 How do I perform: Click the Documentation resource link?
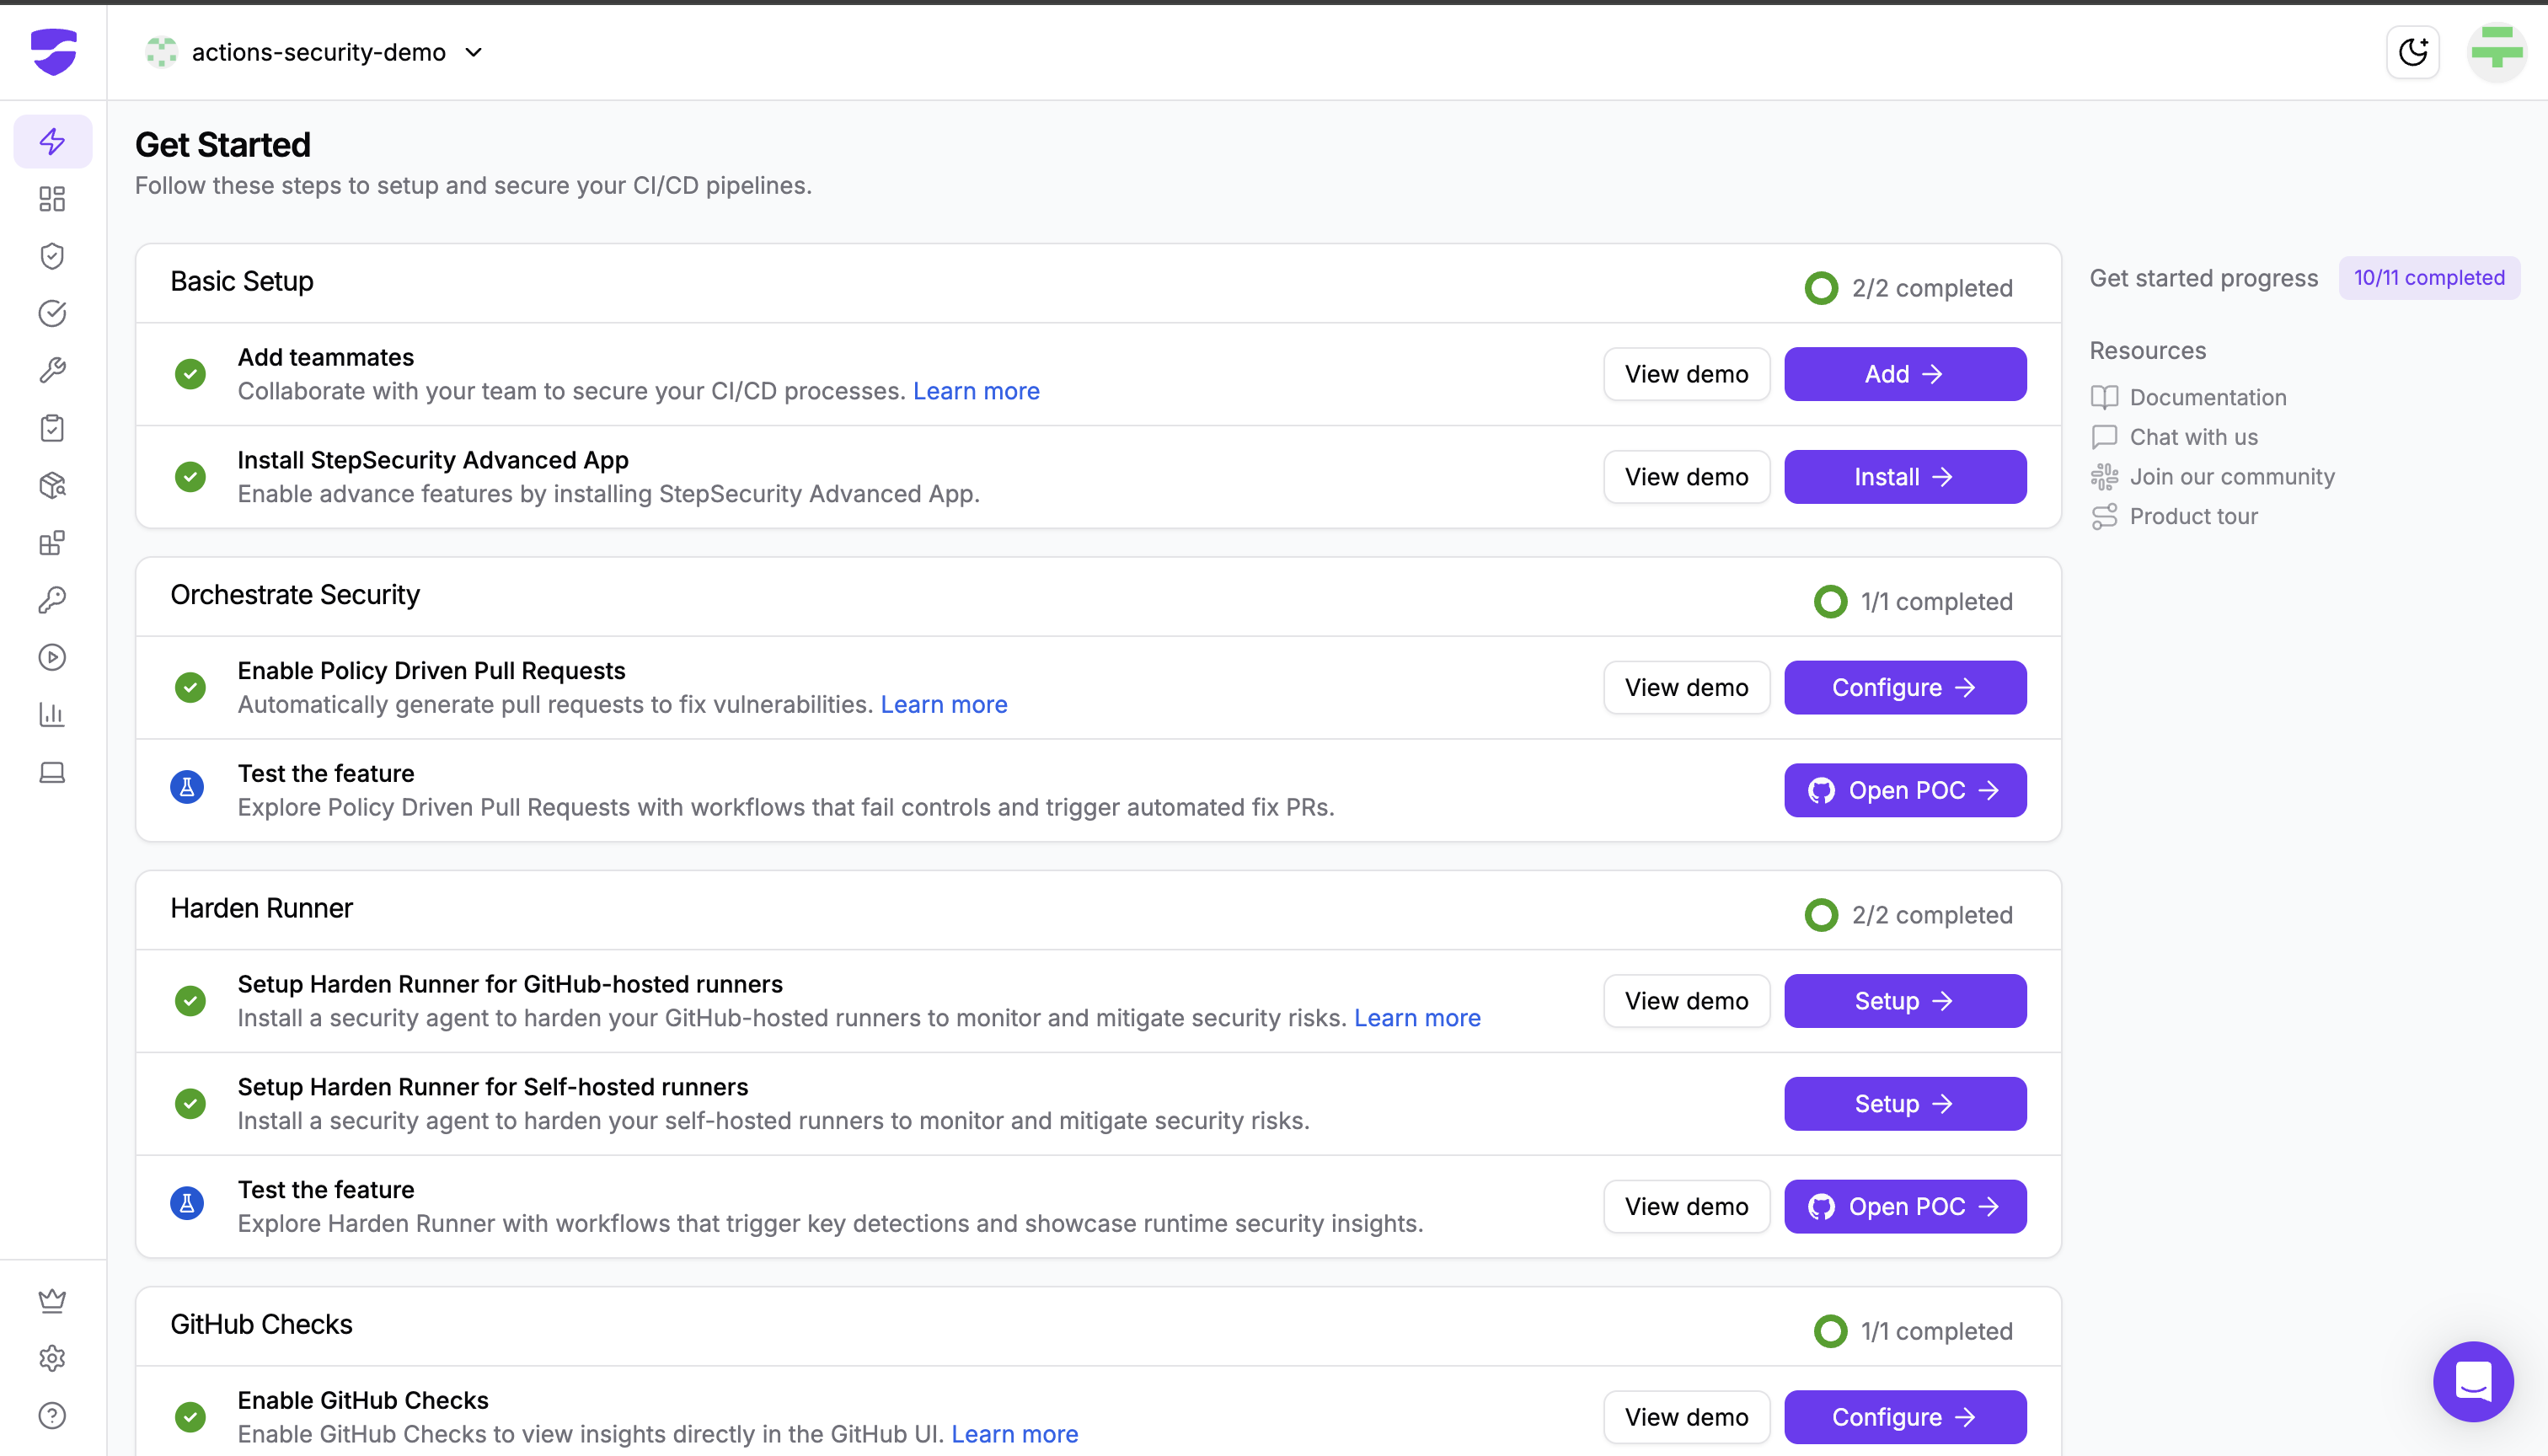coord(2207,397)
